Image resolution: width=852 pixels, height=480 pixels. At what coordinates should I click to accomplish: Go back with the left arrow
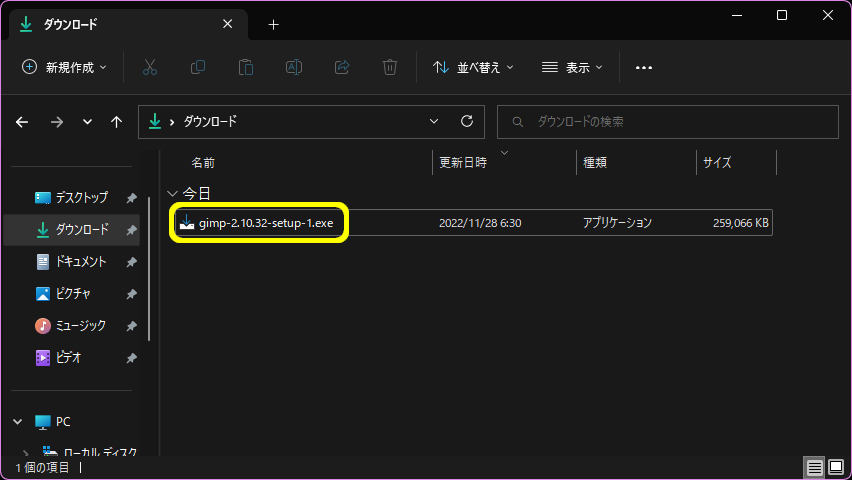pos(22,122)
